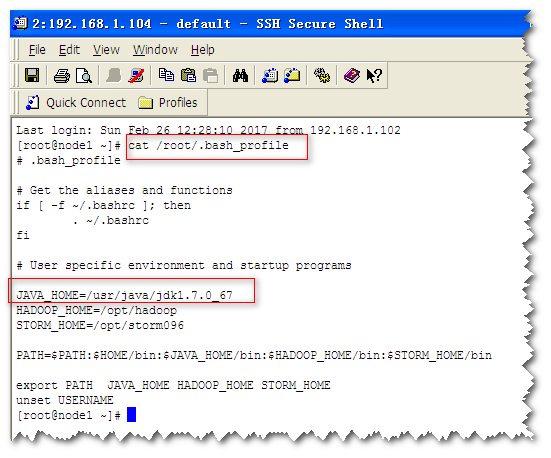This screenshot has width=551, height=458.
Task: Click the SSH window title bar icon
Action: tap(20, 23)
